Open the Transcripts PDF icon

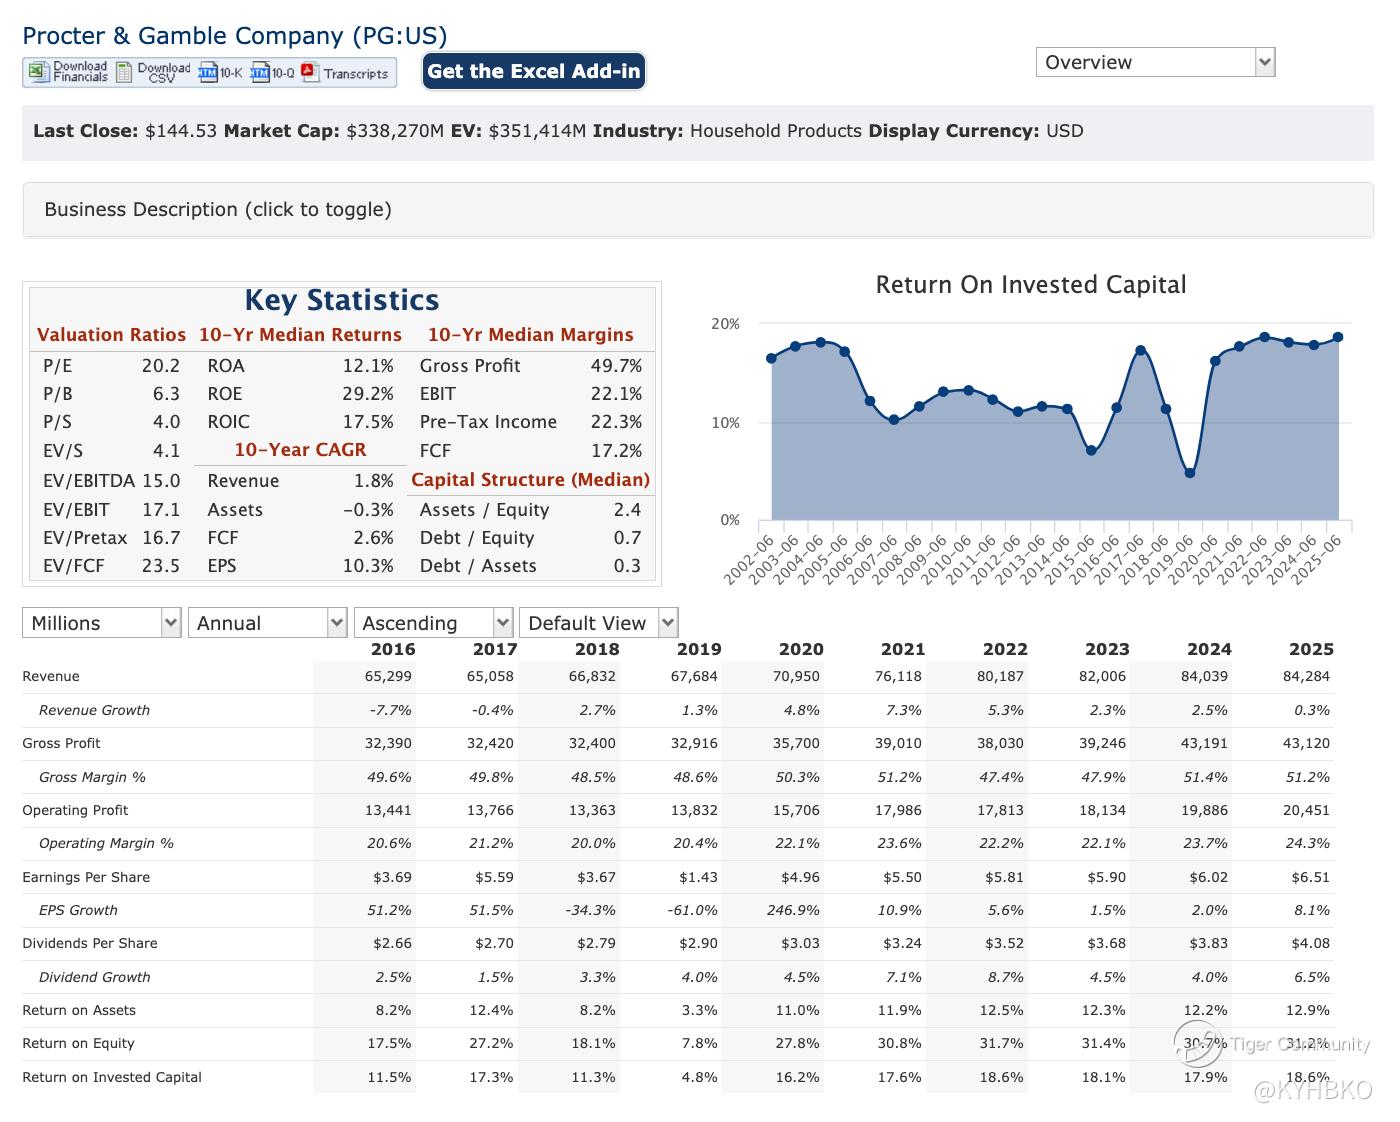click(309, 72)
